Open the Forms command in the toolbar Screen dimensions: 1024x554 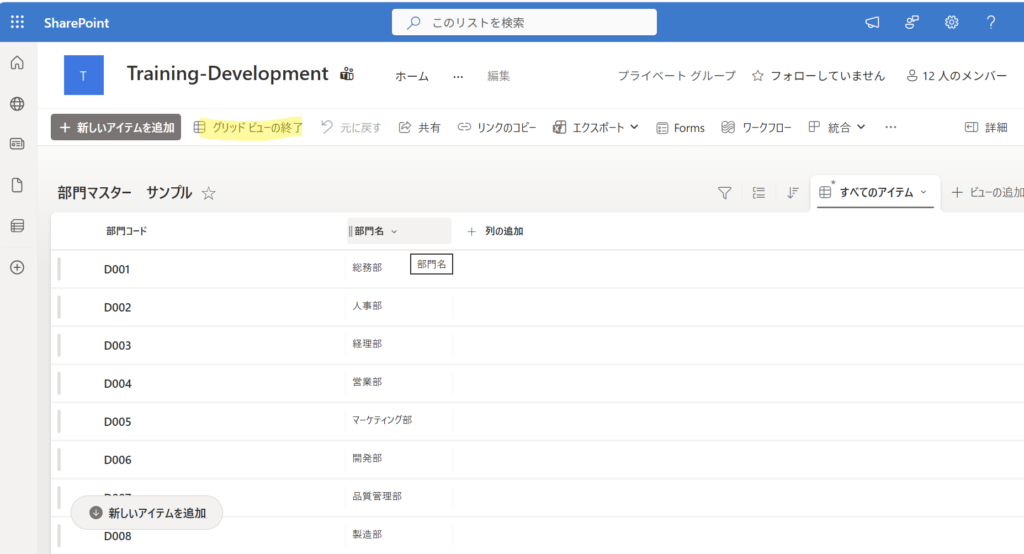point(680,128)
